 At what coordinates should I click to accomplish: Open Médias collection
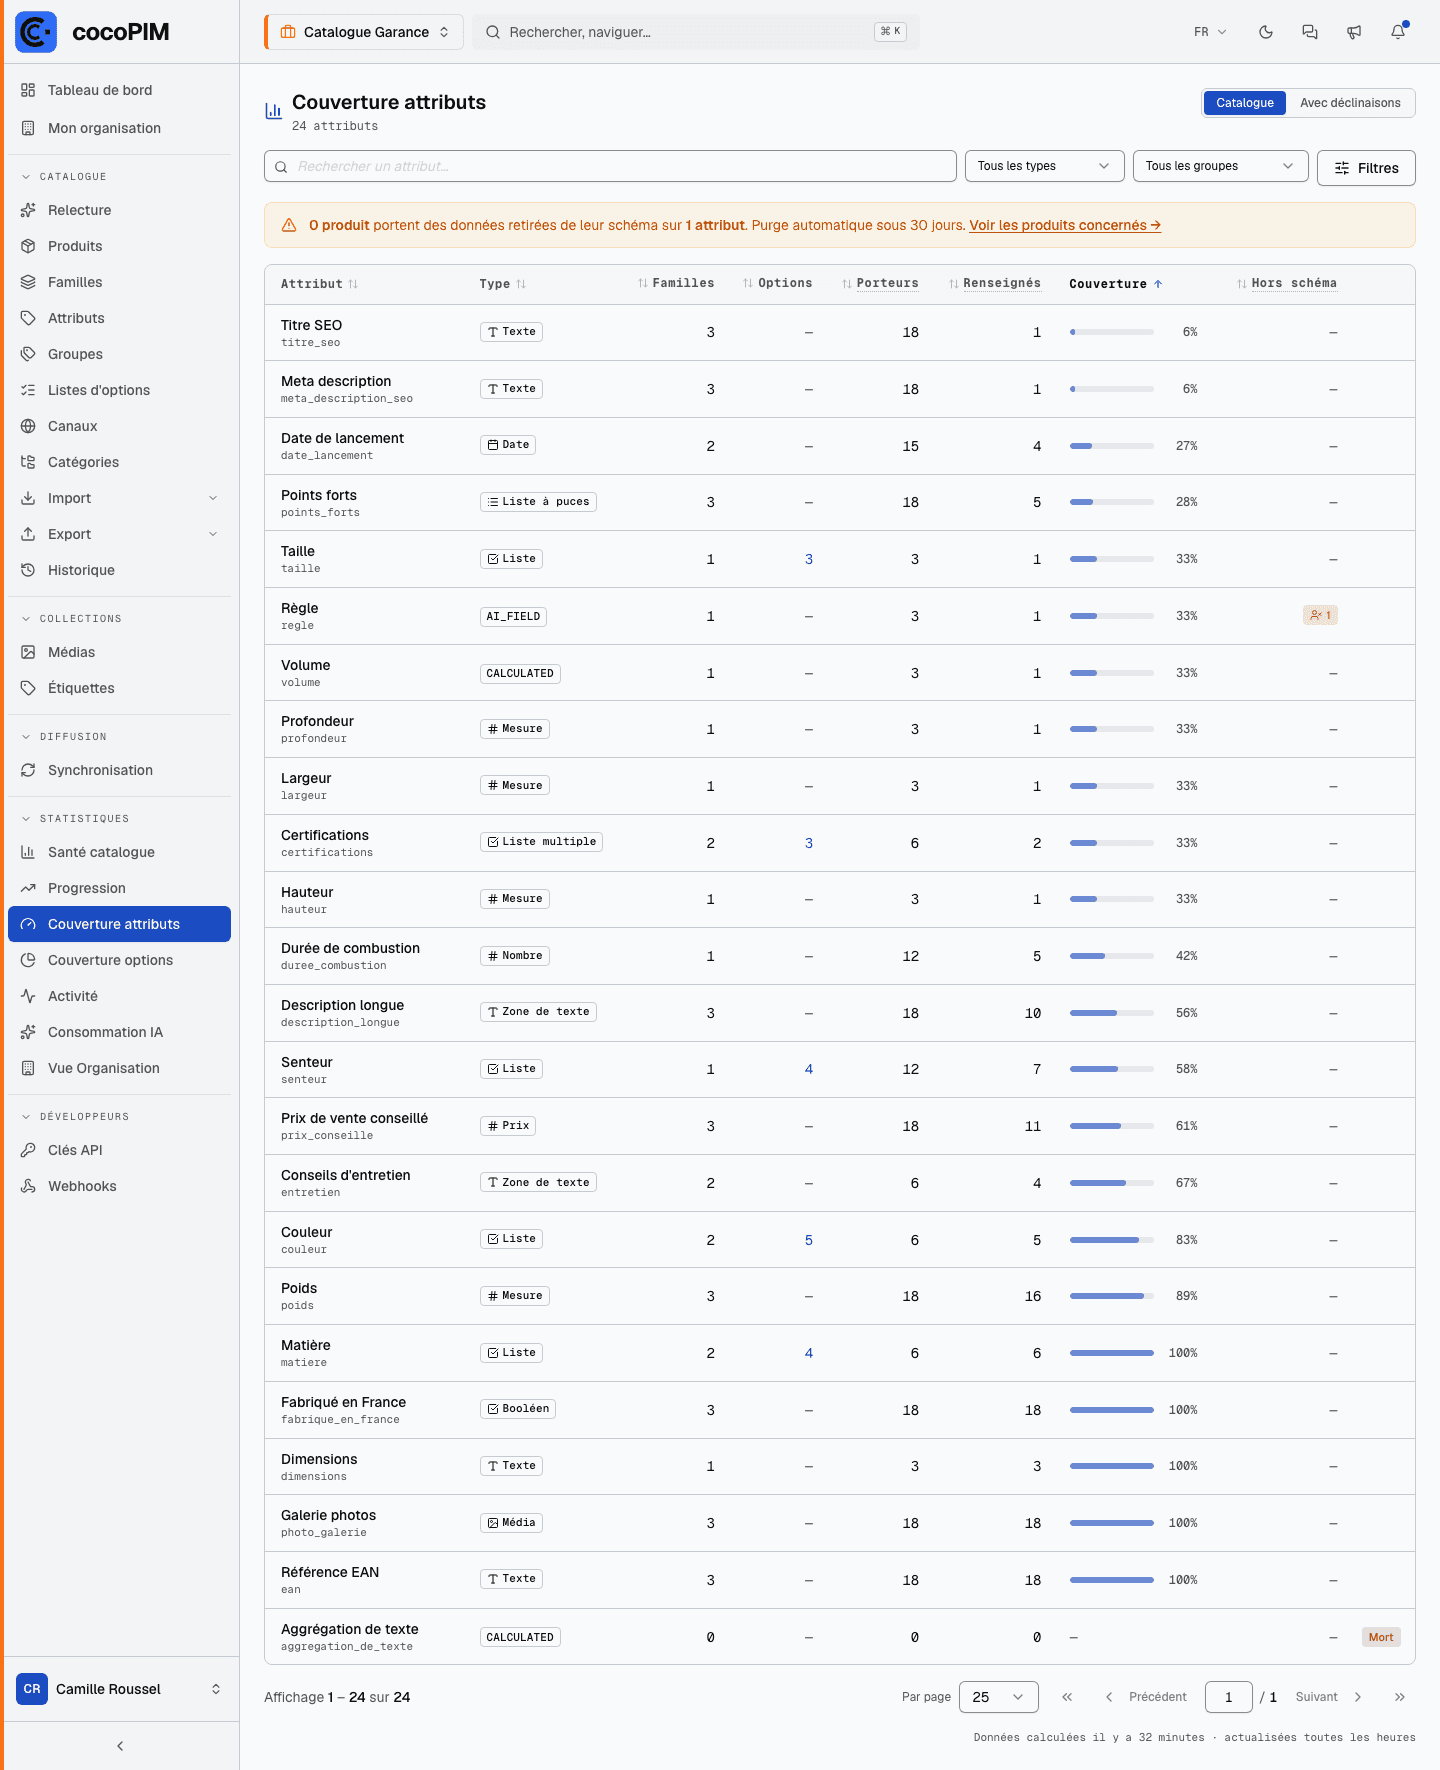[120, 652]
